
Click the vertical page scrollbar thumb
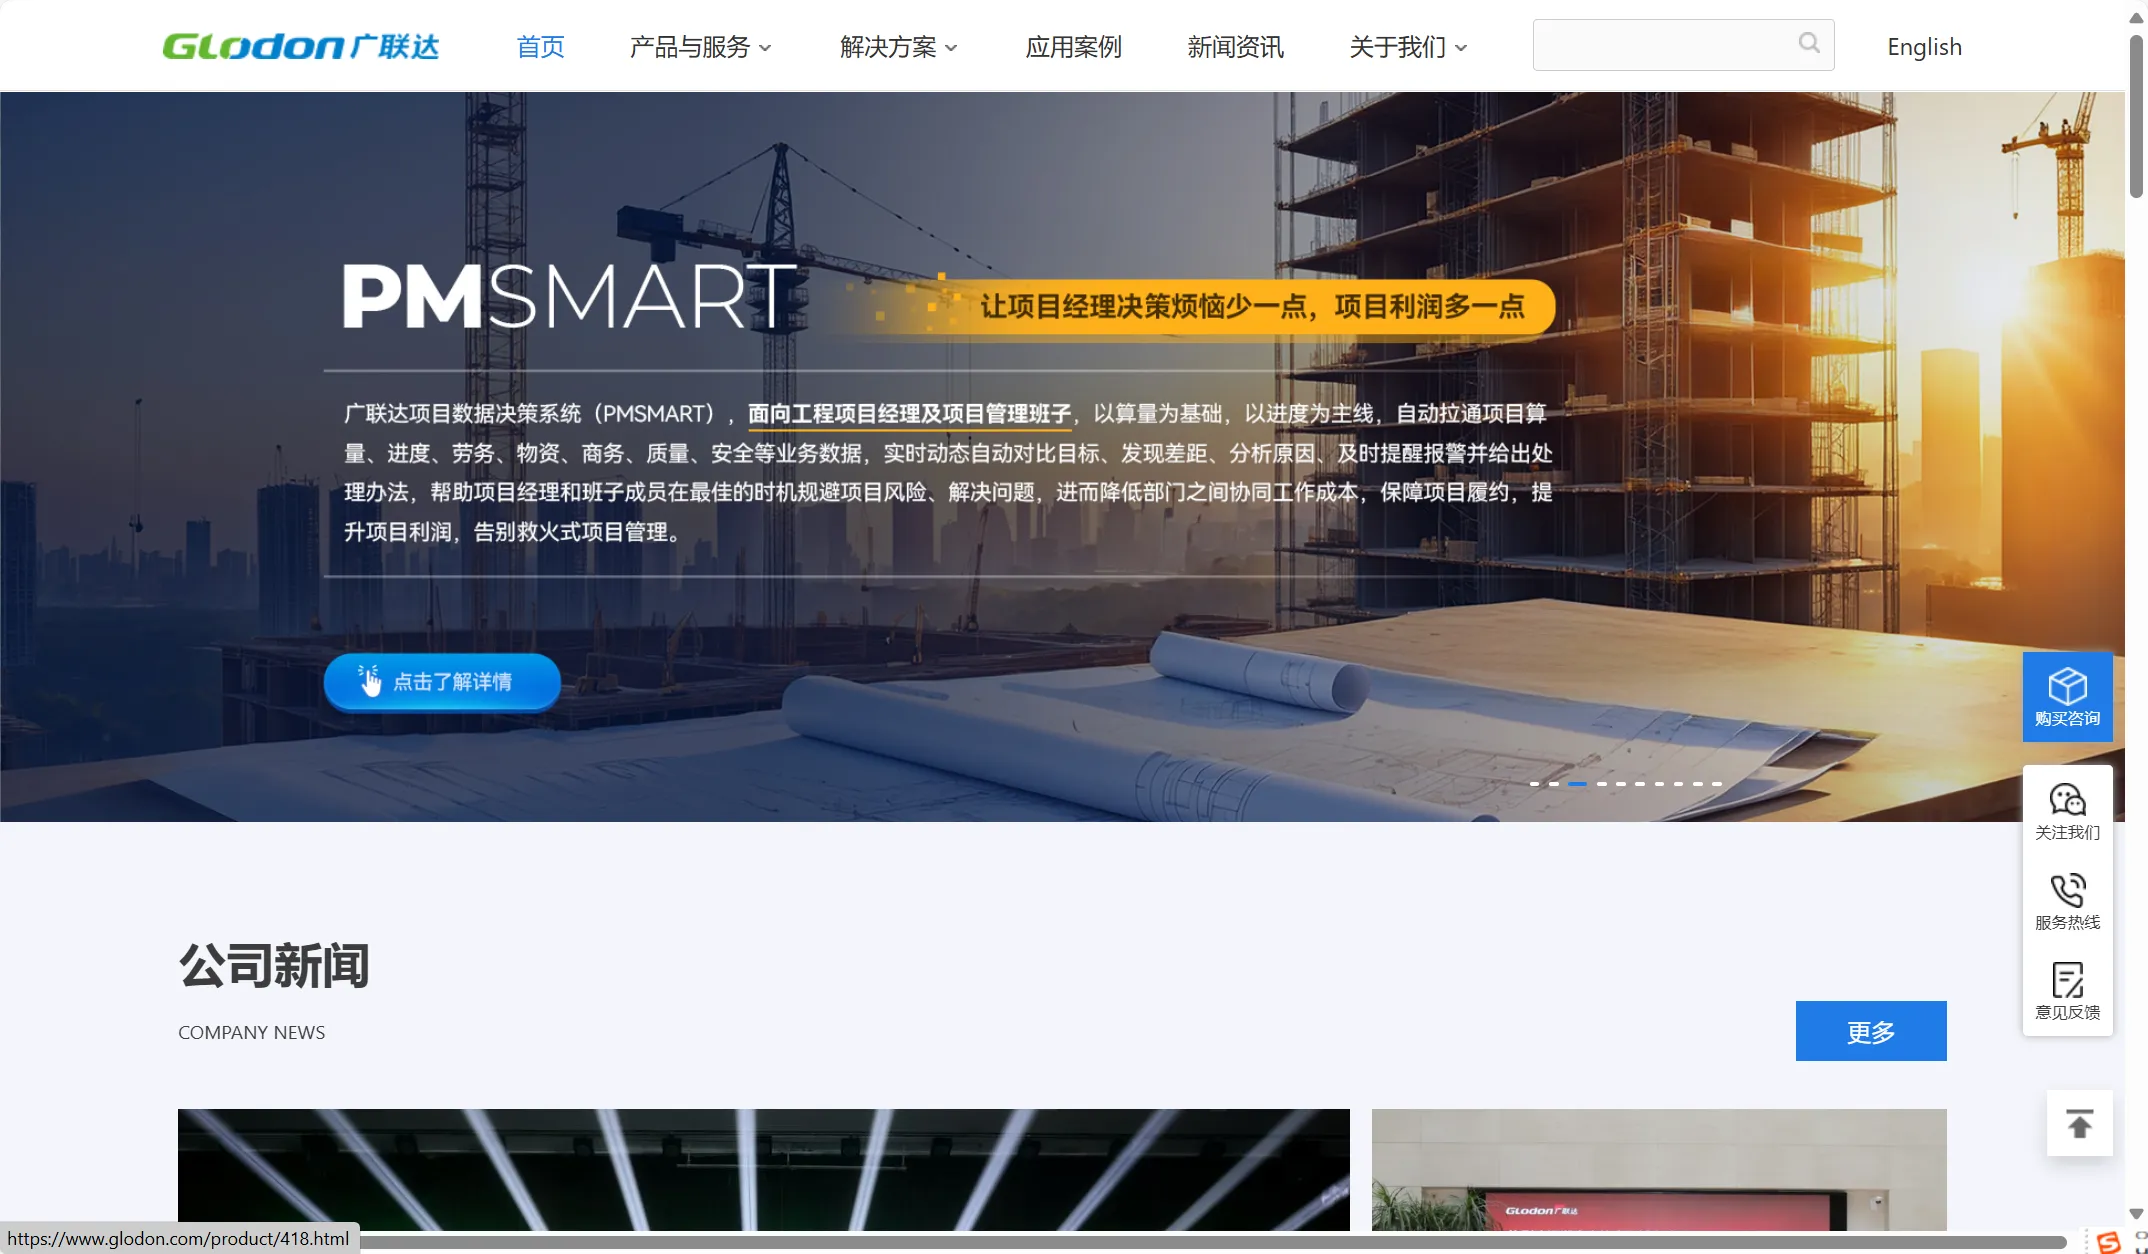point(2136,115)
